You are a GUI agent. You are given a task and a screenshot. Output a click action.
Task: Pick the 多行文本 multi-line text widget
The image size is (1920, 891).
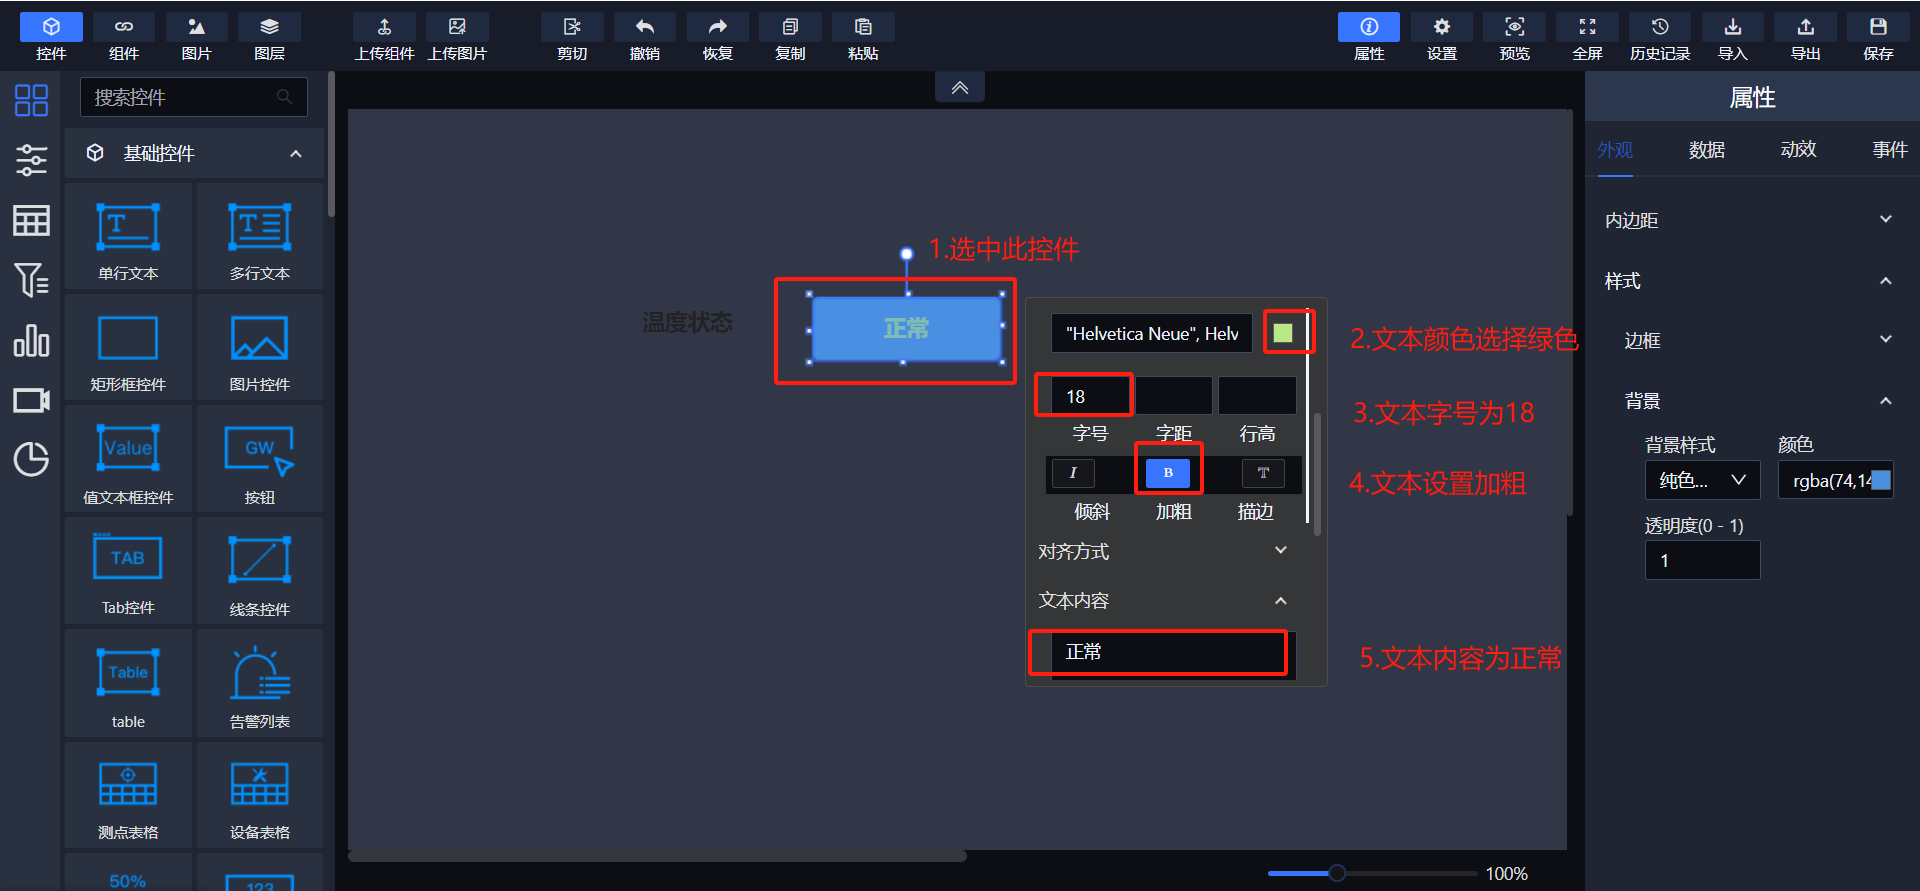[x=260, y=238]
